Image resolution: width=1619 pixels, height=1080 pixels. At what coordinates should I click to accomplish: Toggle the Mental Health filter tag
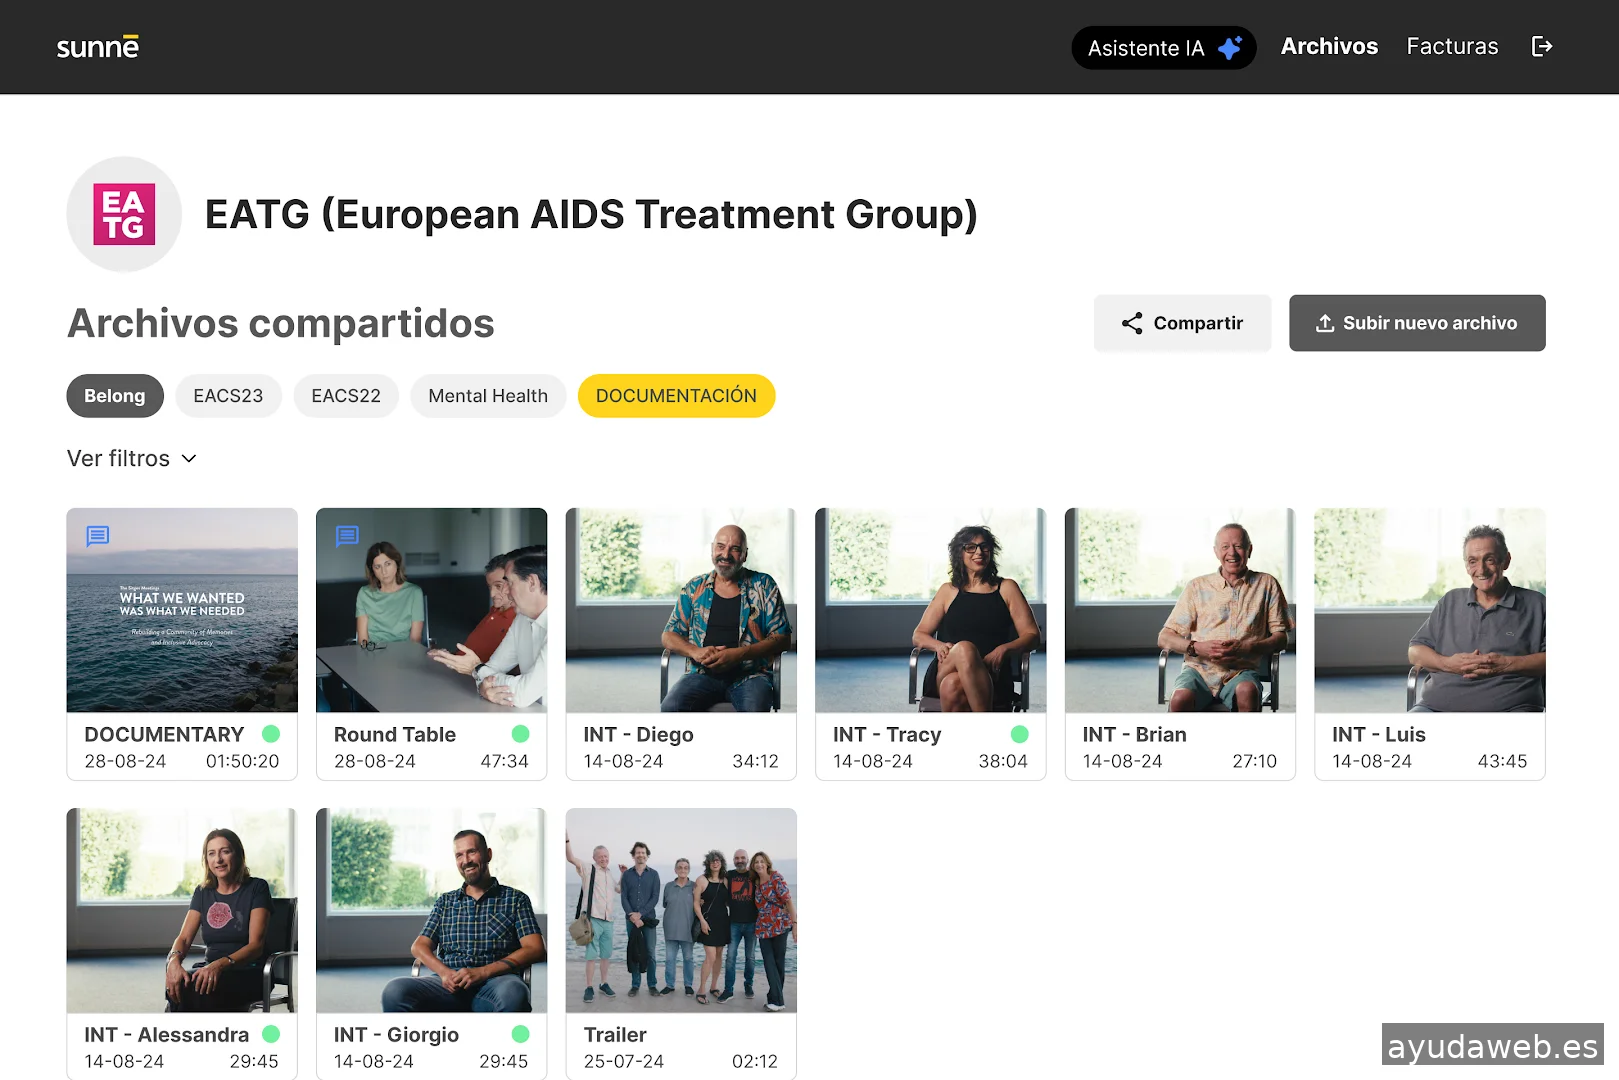point(487,396)
